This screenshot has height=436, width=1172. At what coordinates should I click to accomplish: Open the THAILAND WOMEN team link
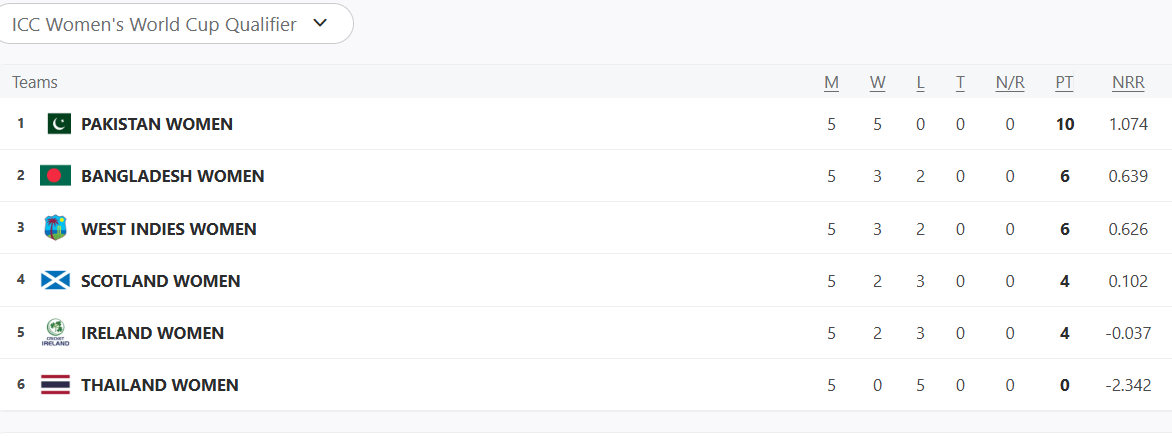(160, 385)
